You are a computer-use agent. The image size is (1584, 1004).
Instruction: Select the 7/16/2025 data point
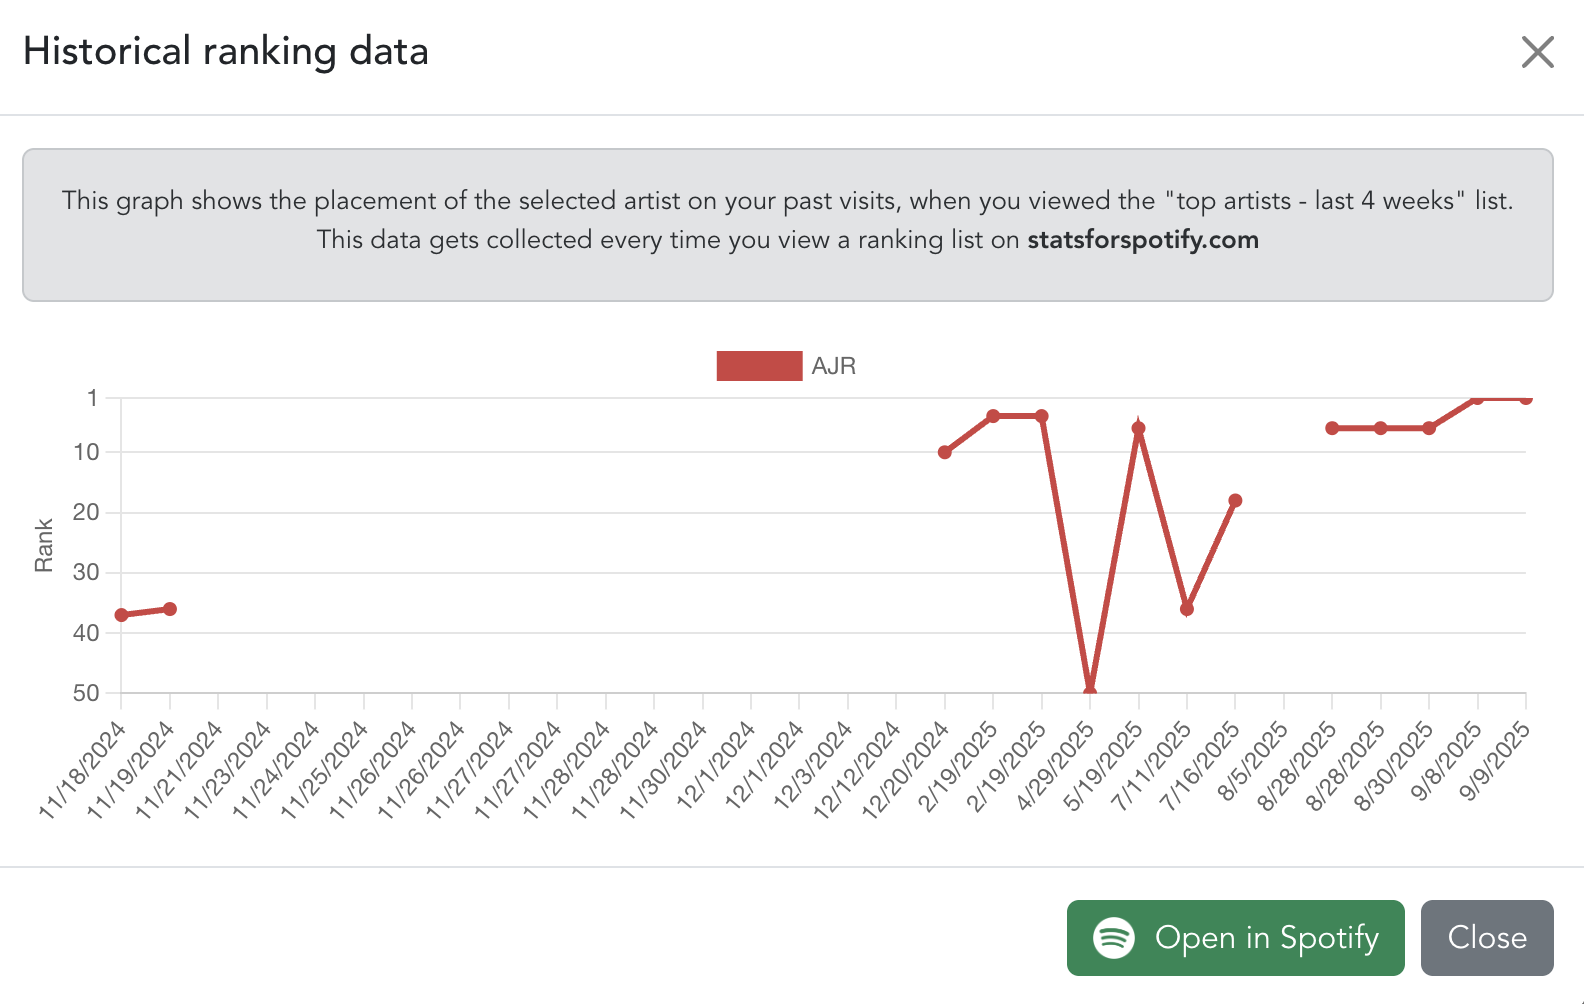[1235, 500]
